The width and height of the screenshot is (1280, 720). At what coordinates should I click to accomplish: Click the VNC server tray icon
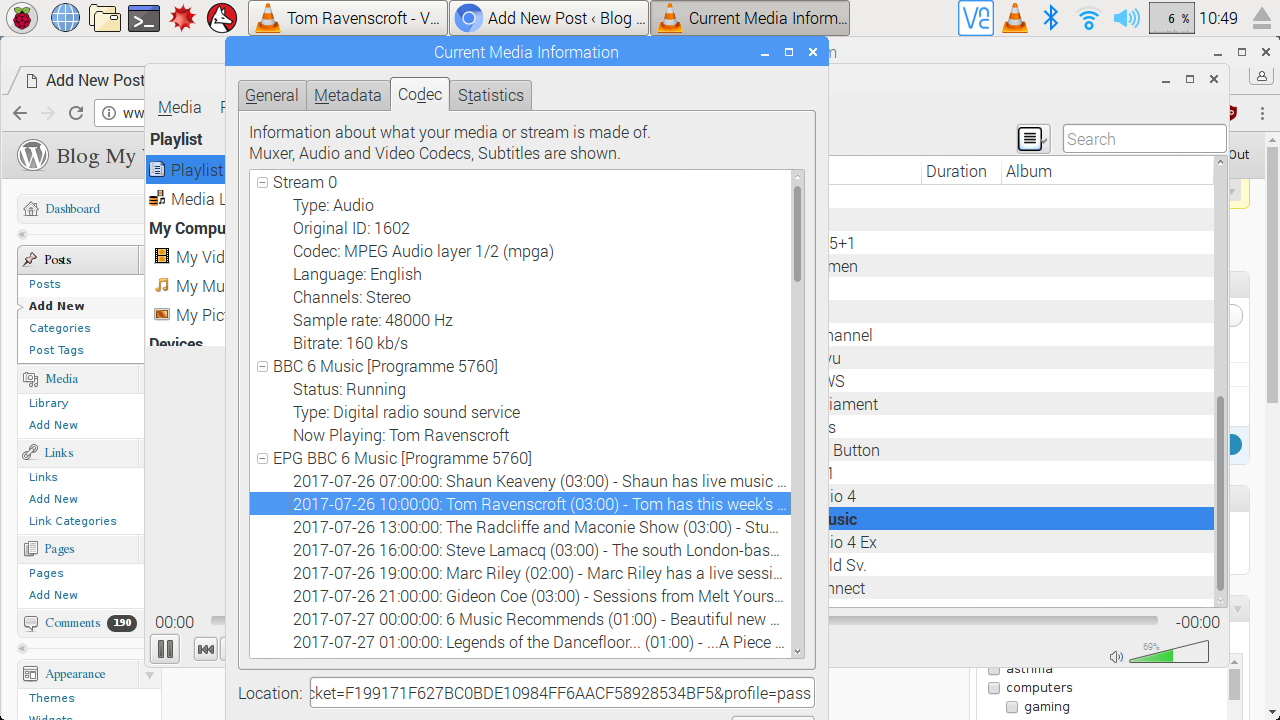(976, 18)
